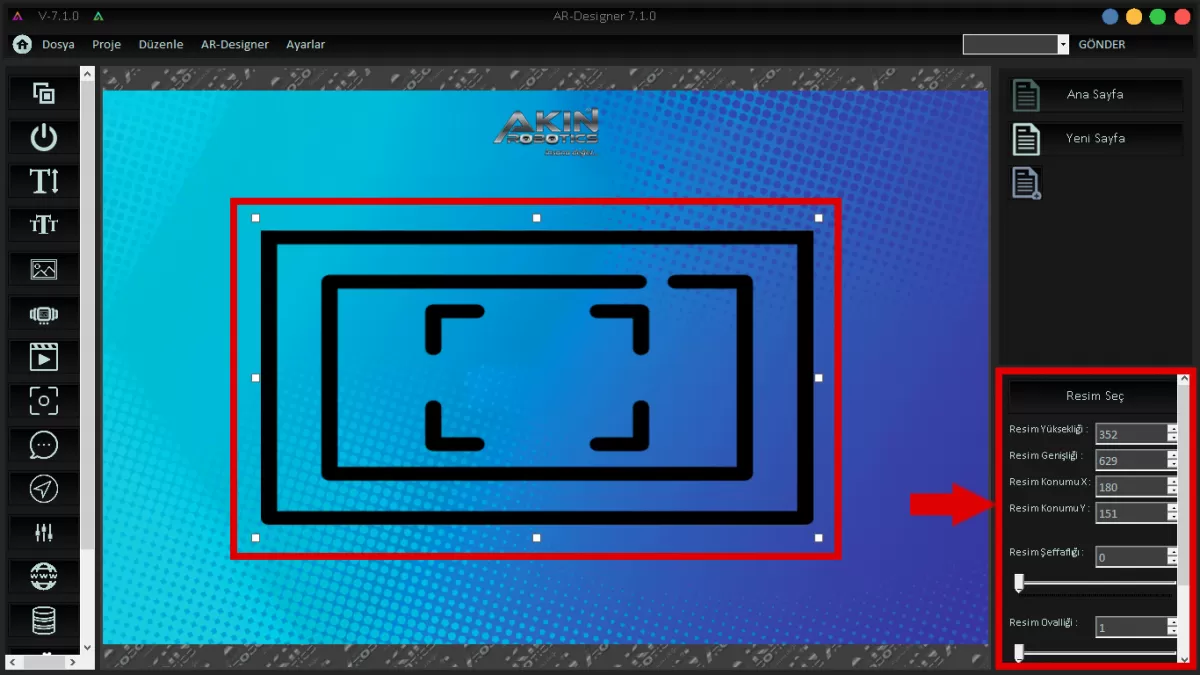Open the Ayarlar menu

coord(305,45)
